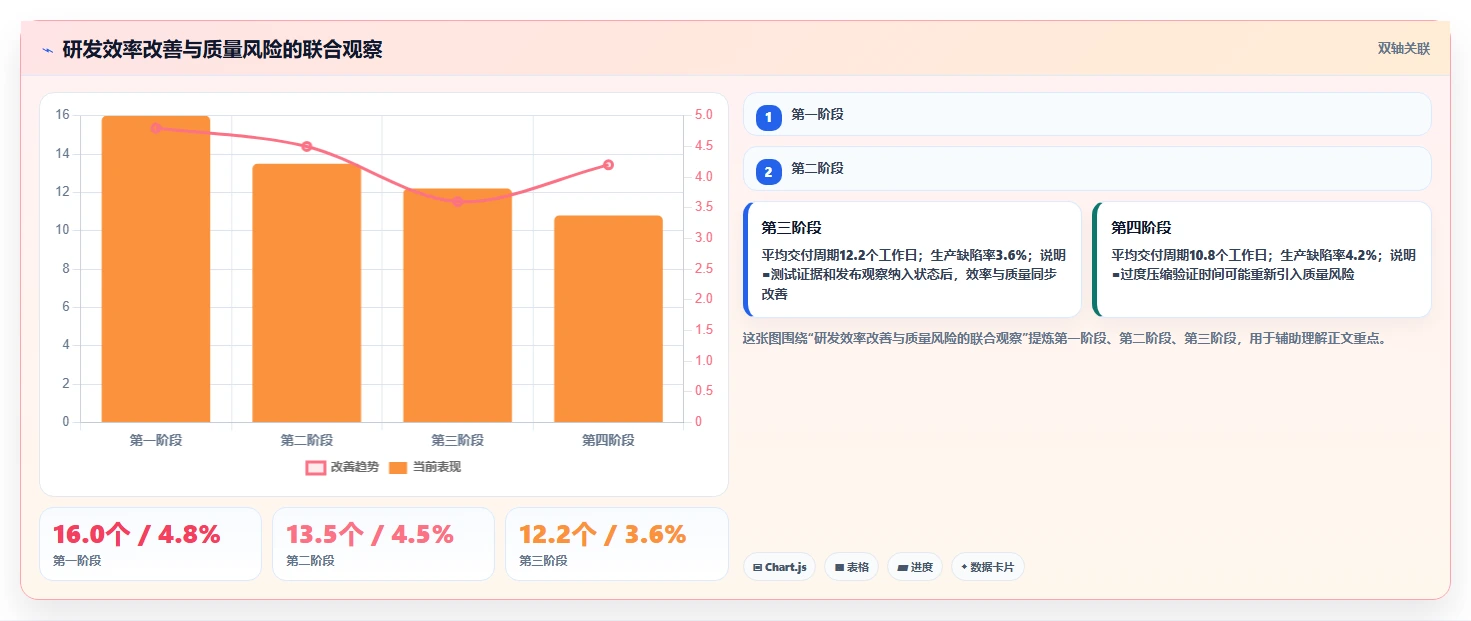1471x621 pixels.
Task: Expand the 第二阶段 list row
Action: 1087,168
